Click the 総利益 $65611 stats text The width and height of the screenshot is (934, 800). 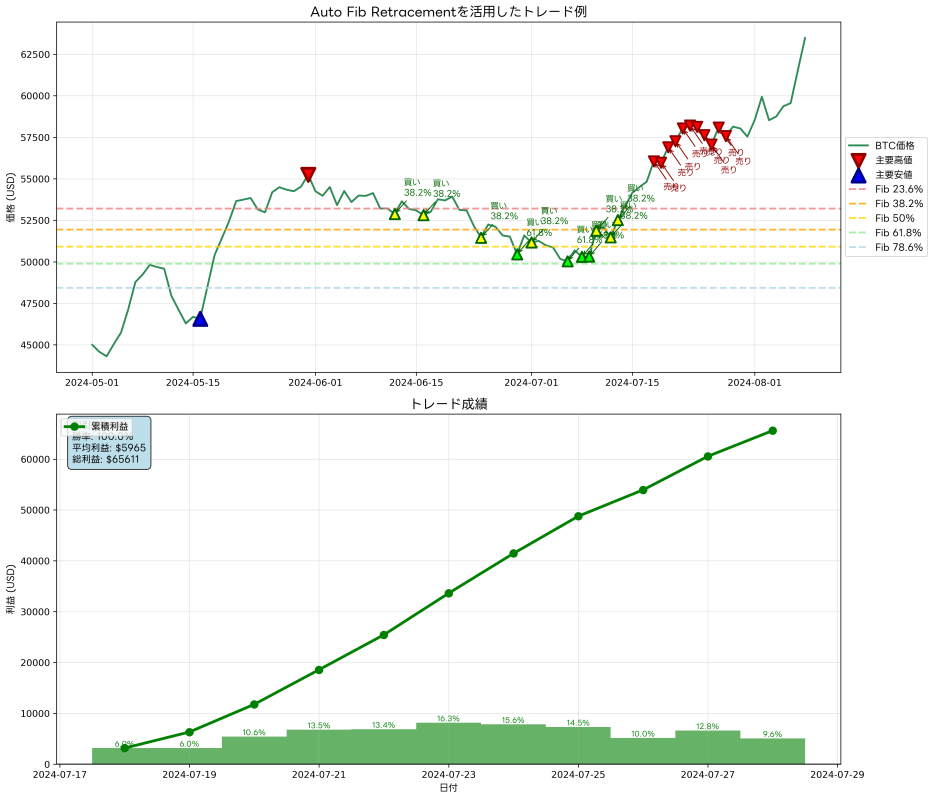click(106, 460)
